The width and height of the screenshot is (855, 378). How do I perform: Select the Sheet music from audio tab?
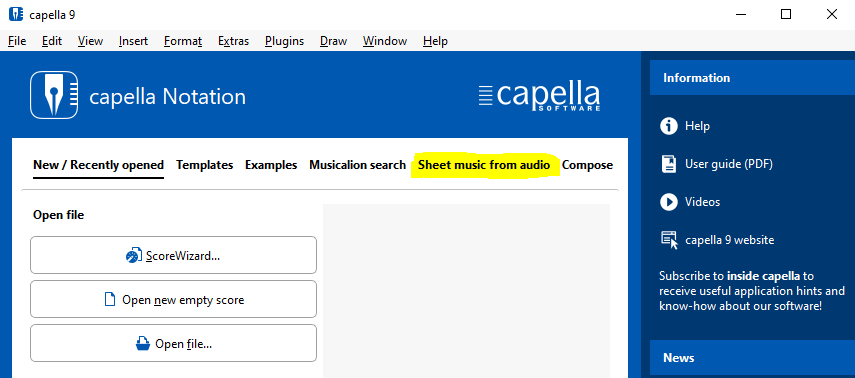pyautogui.click(x=484, y=165)
